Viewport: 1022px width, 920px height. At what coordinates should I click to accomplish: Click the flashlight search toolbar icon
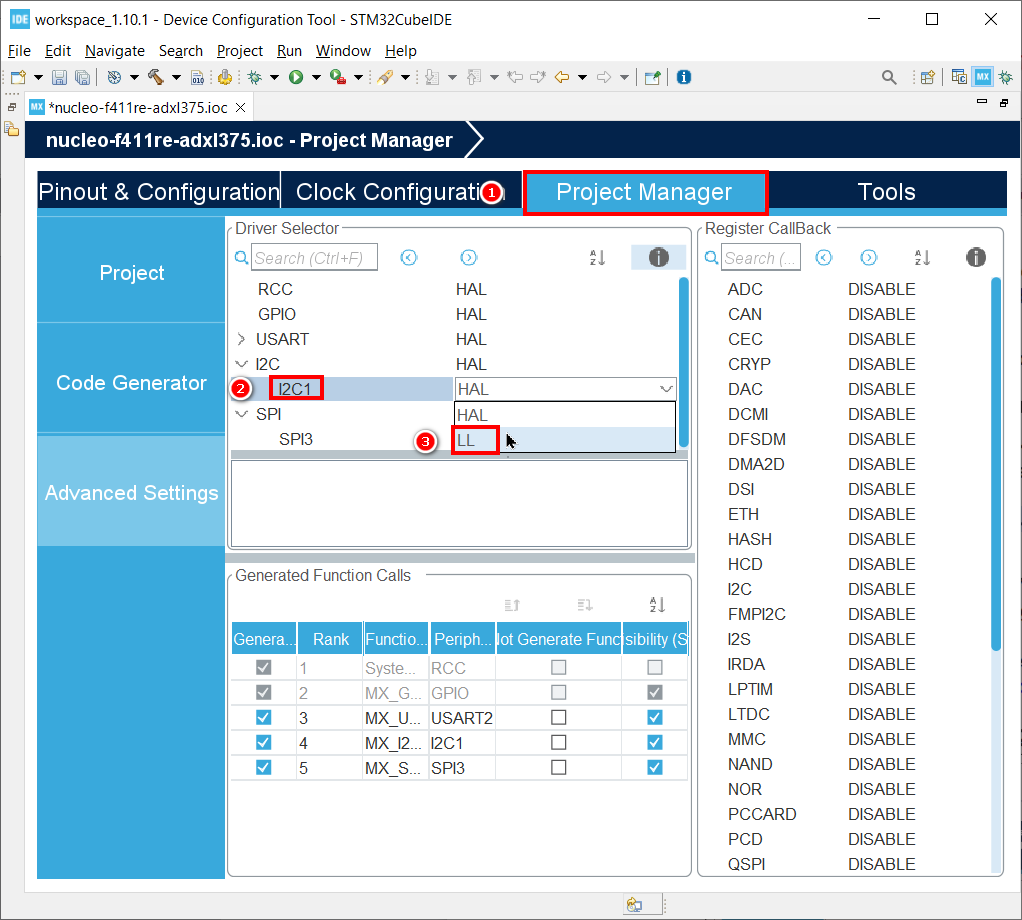tap(385, 78)
